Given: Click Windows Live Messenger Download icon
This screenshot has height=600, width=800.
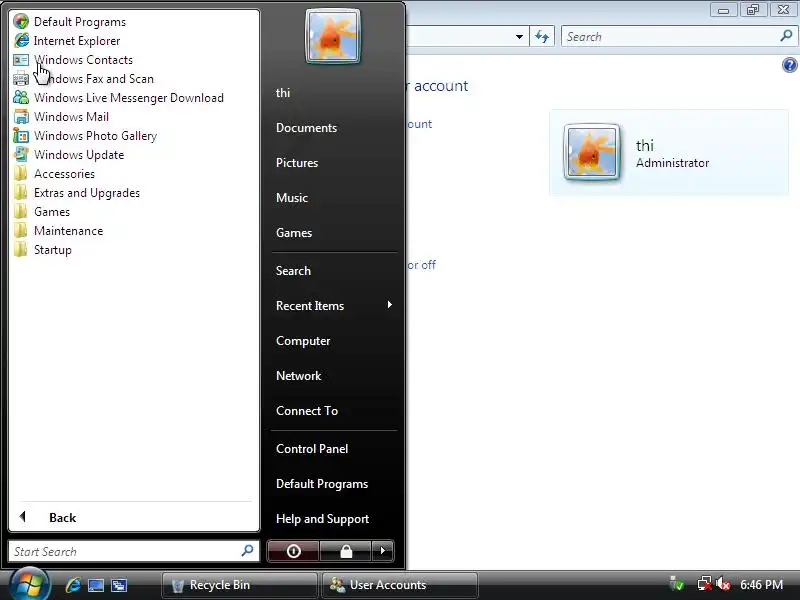Looking at the screenshot, I should (x=21, y=97).
